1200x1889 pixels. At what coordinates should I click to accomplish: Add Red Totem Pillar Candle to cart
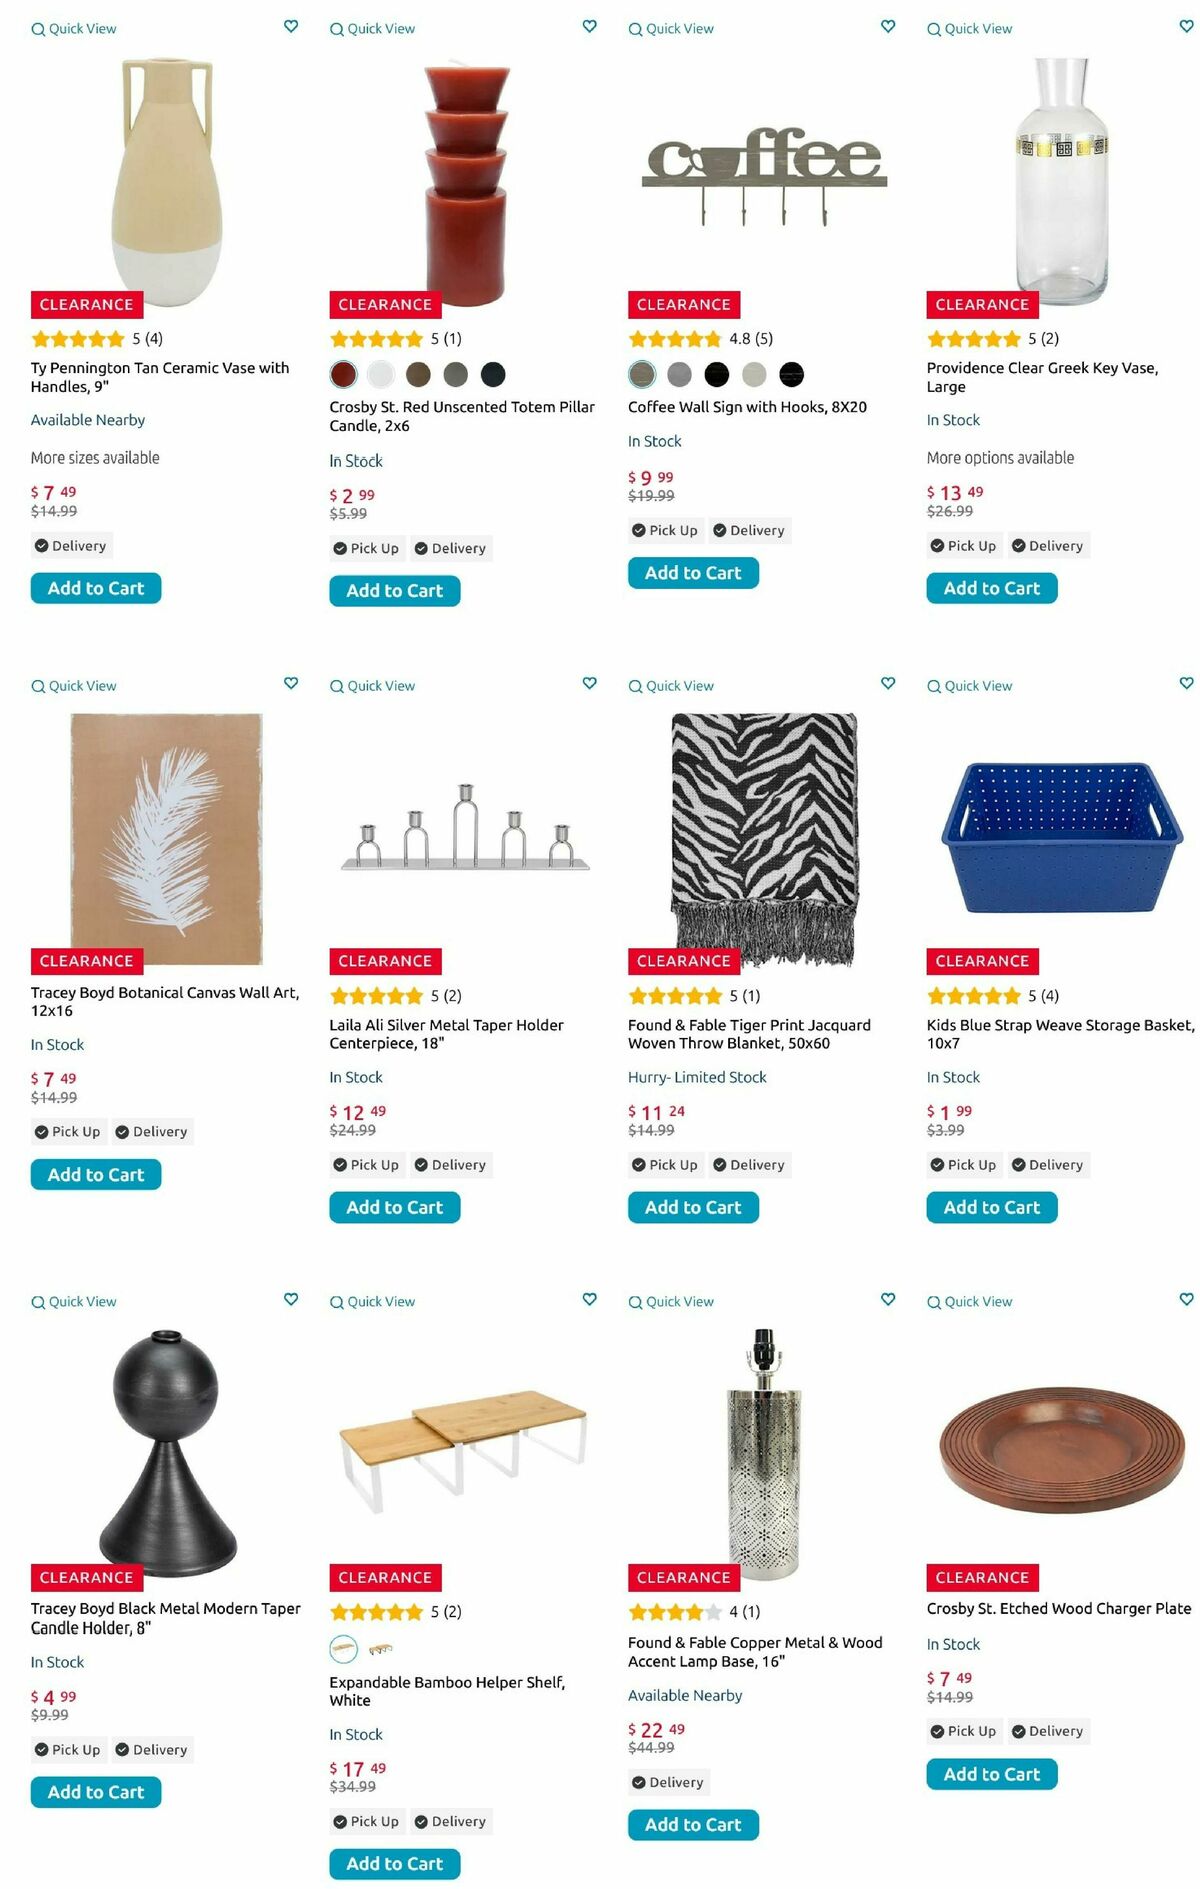click(x=394, y=591)
